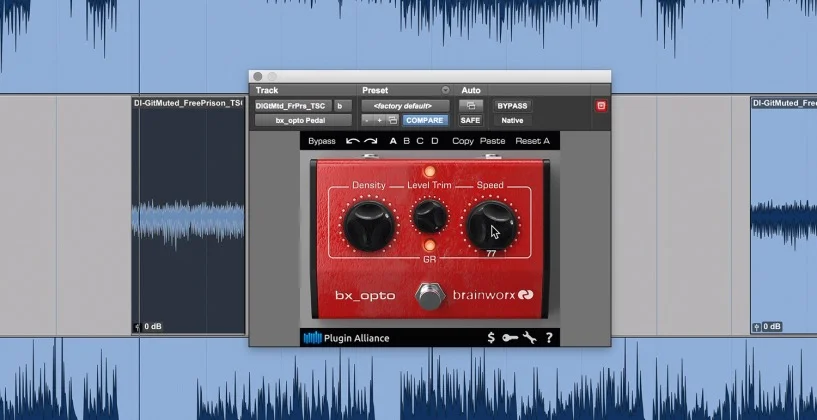The image size is (817, 420).
Task: Select settings bank D
Action: 435,141
